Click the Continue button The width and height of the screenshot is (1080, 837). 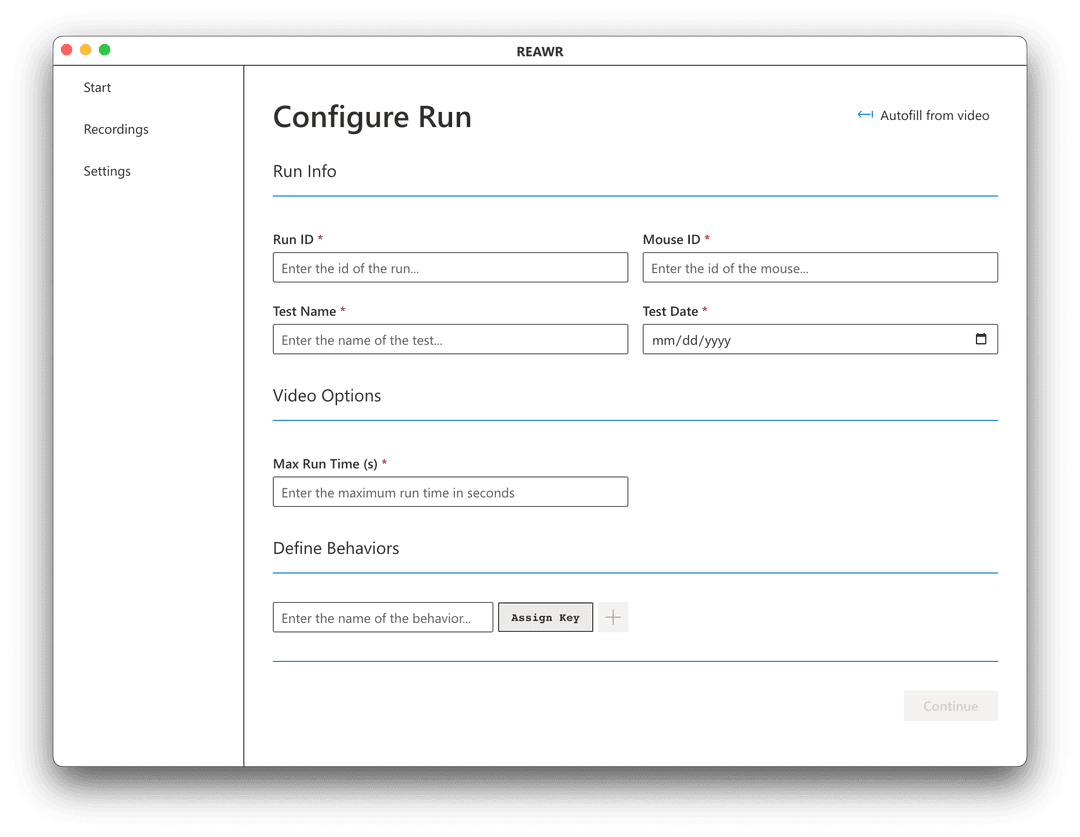950,705
